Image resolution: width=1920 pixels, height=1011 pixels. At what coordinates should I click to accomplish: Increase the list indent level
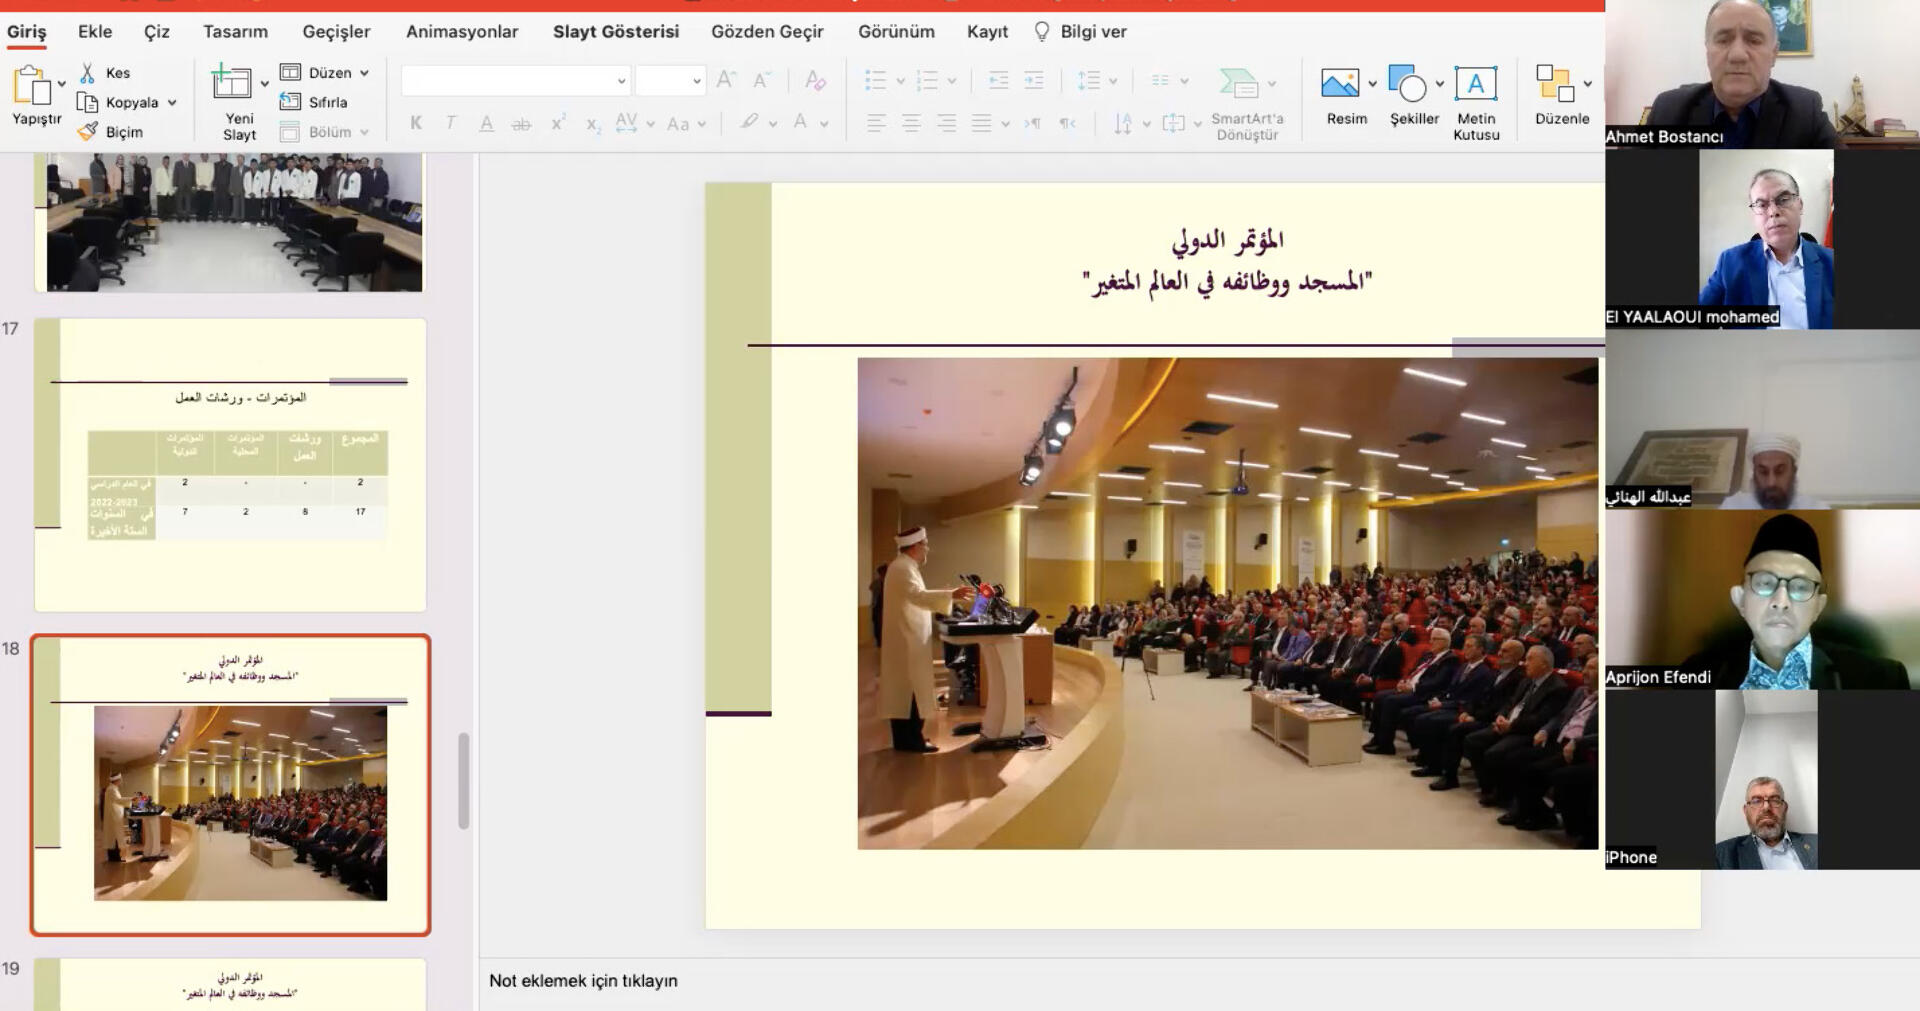pos(1034,80)
